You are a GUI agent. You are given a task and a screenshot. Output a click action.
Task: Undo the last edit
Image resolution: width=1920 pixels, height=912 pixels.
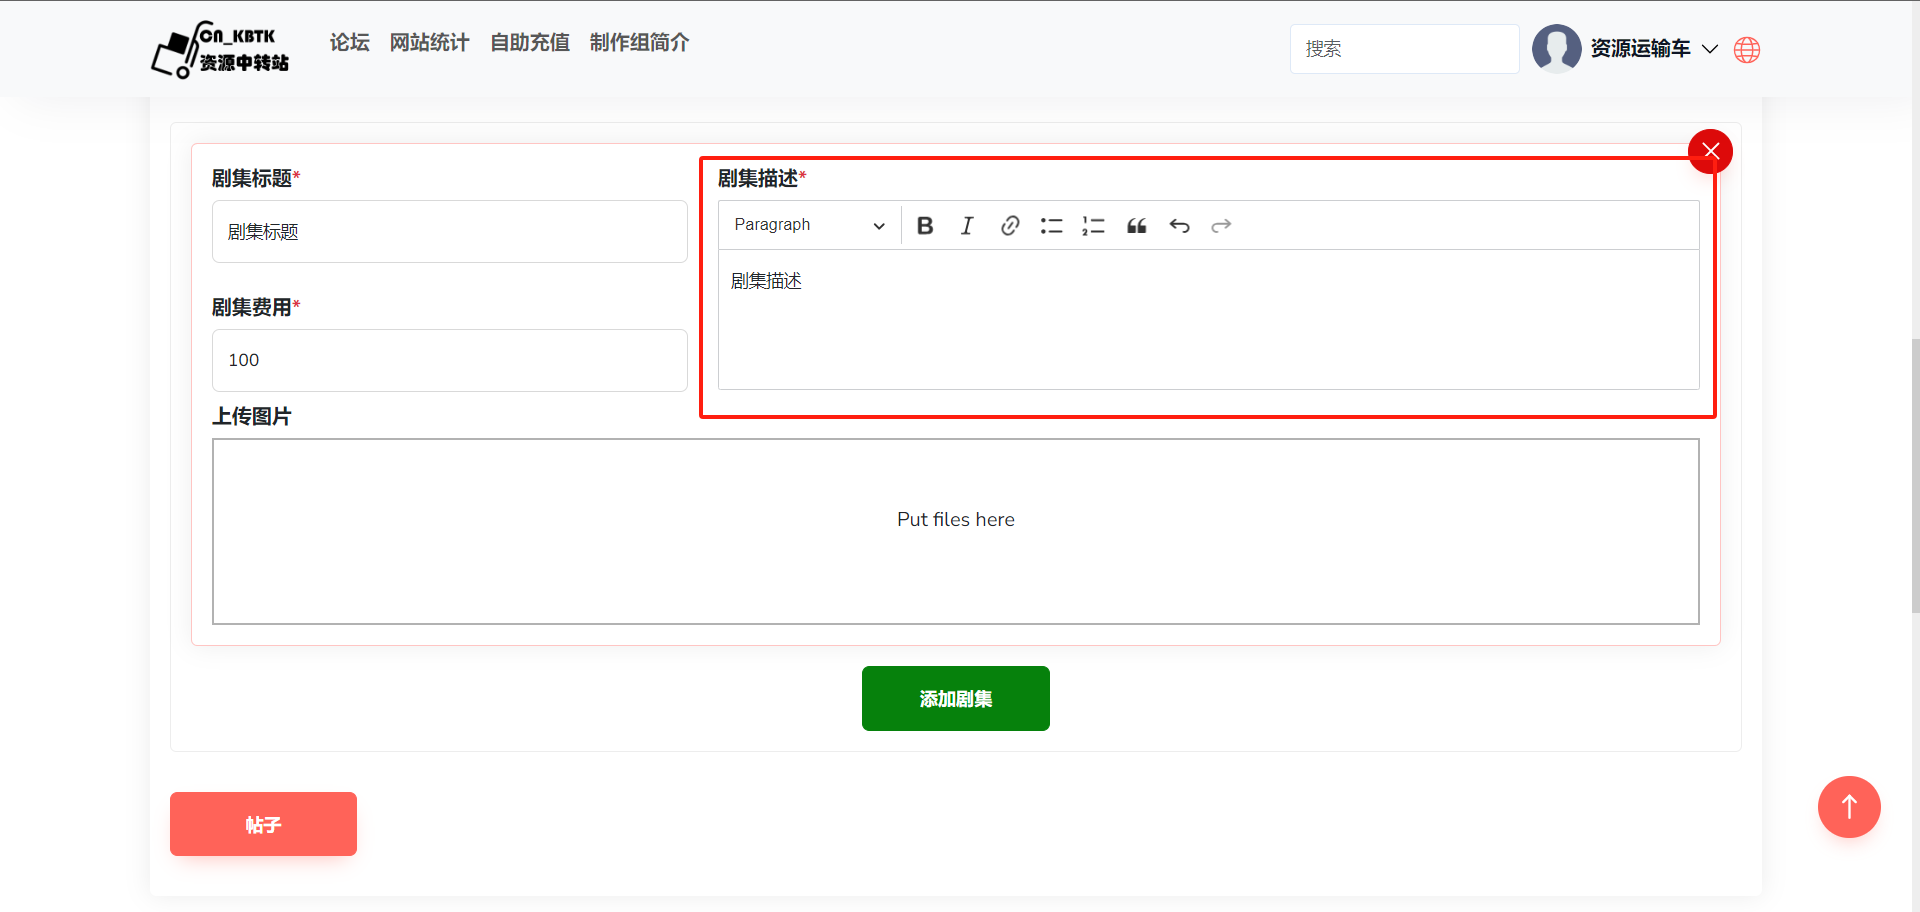click(1179, 226)
